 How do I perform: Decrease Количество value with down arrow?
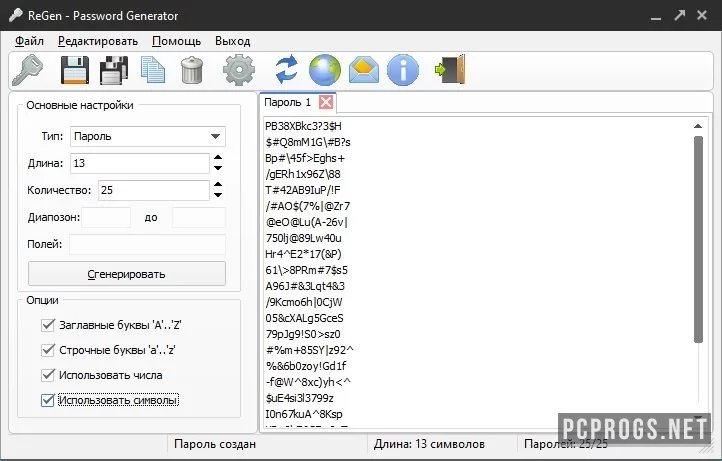click(218, 195)
